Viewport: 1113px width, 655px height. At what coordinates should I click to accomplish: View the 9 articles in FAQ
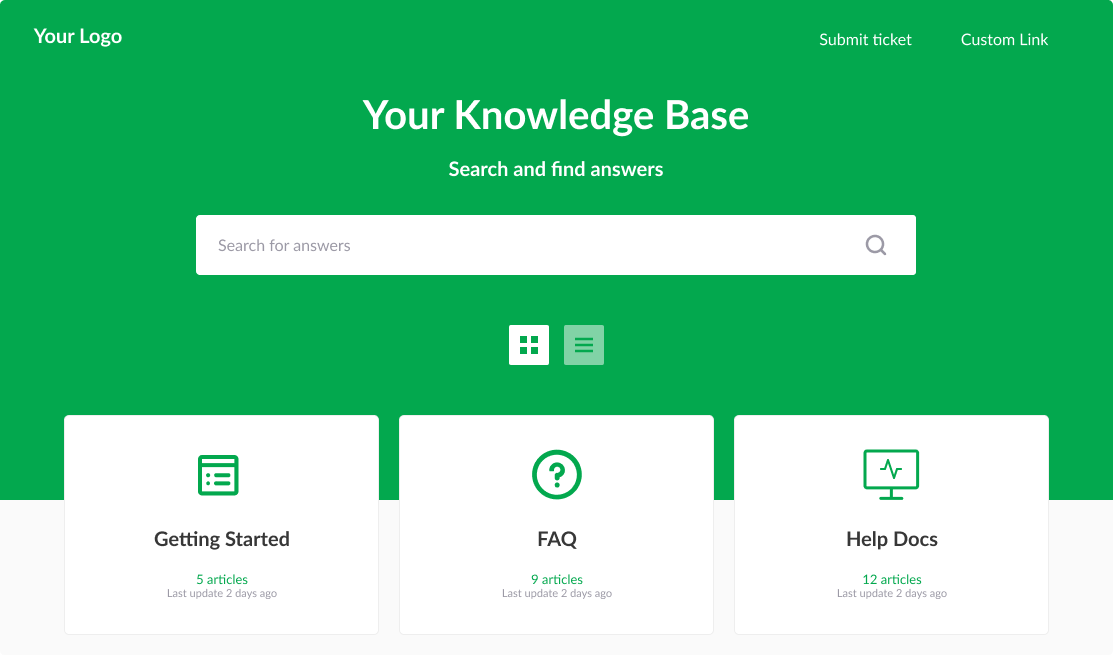pos(556,579)
